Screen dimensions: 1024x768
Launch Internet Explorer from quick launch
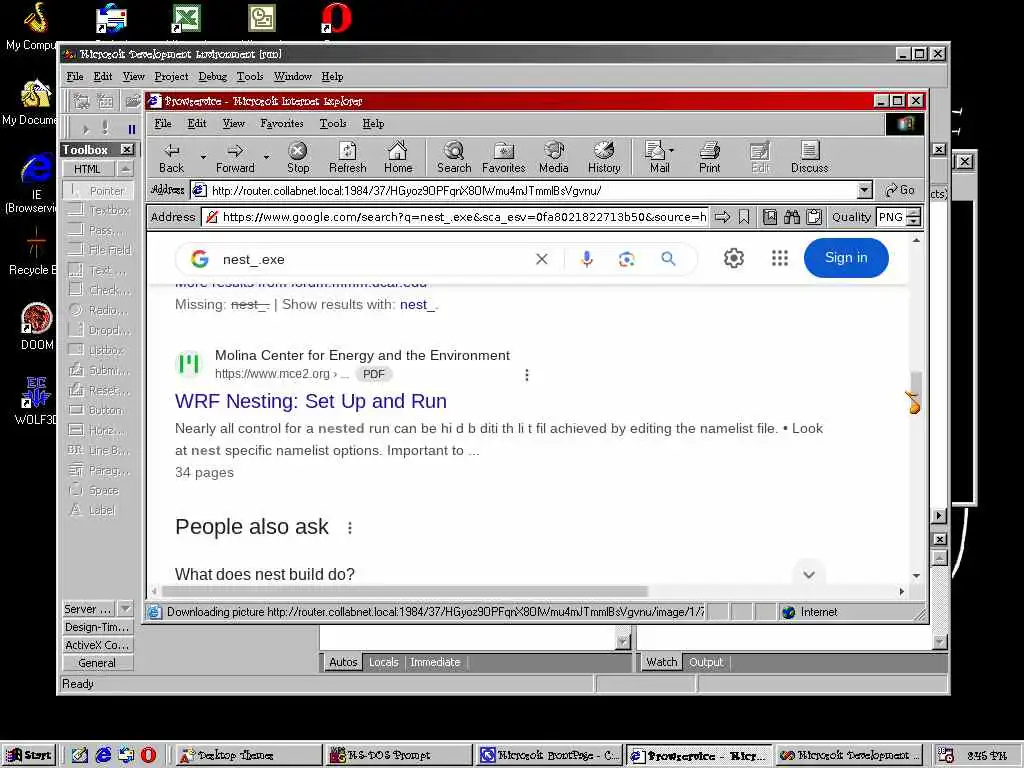[x=103, y=755]
